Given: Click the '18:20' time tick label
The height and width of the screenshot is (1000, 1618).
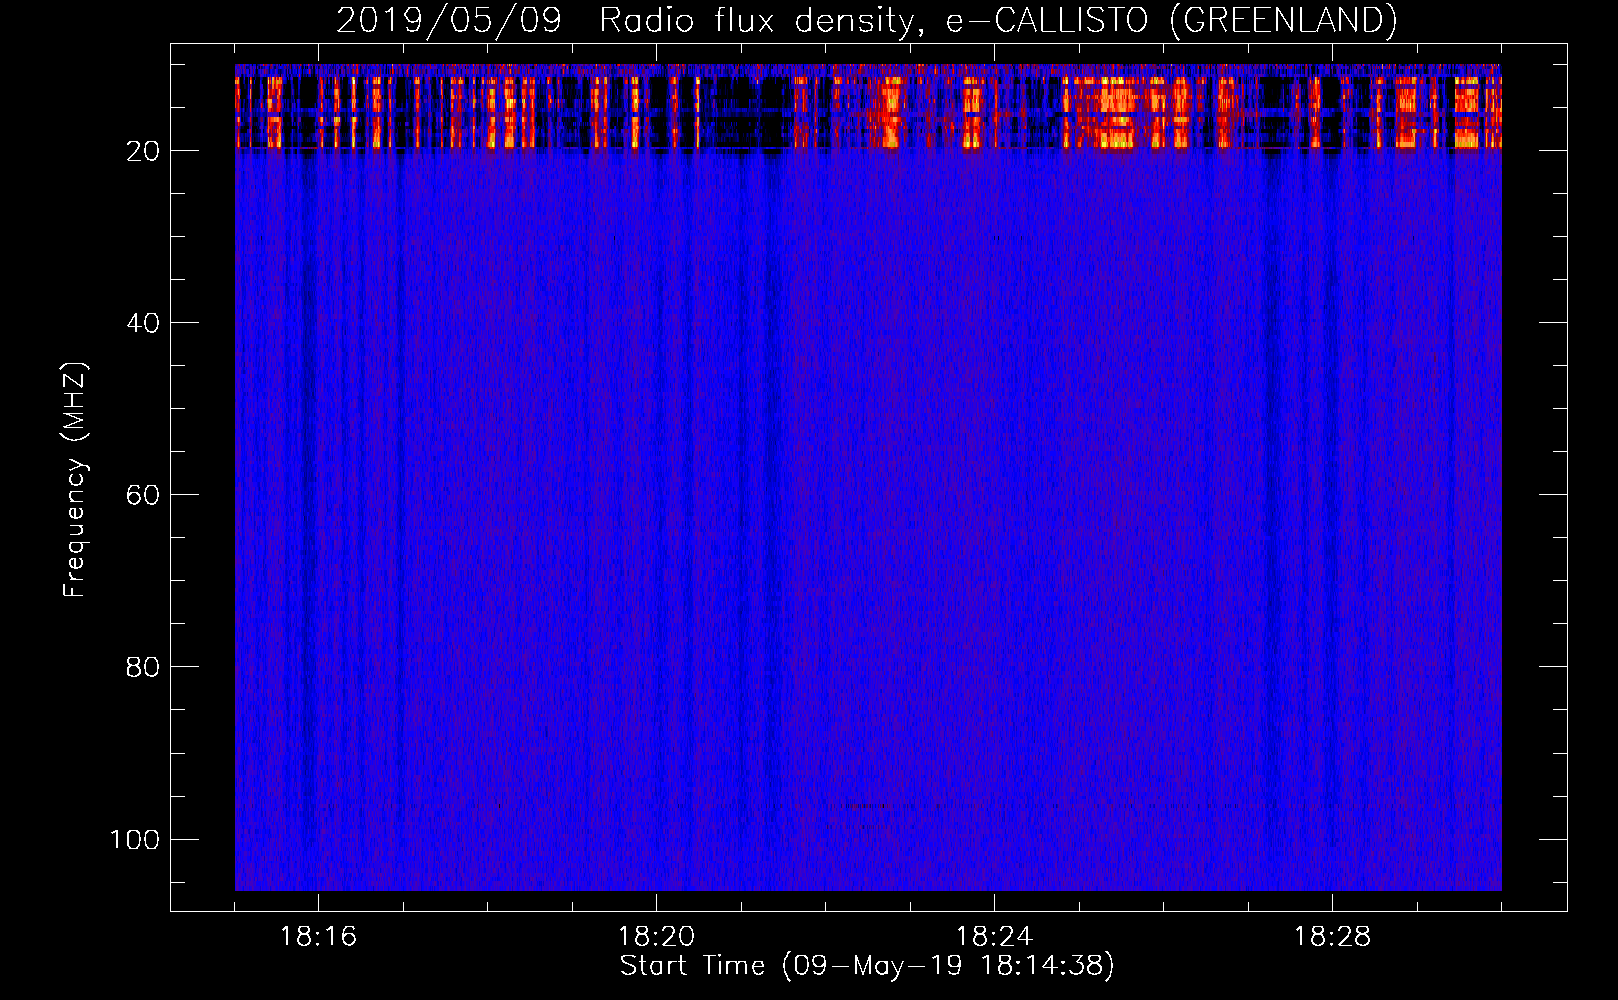Looking at the screenshot, I should pos(656,937).
